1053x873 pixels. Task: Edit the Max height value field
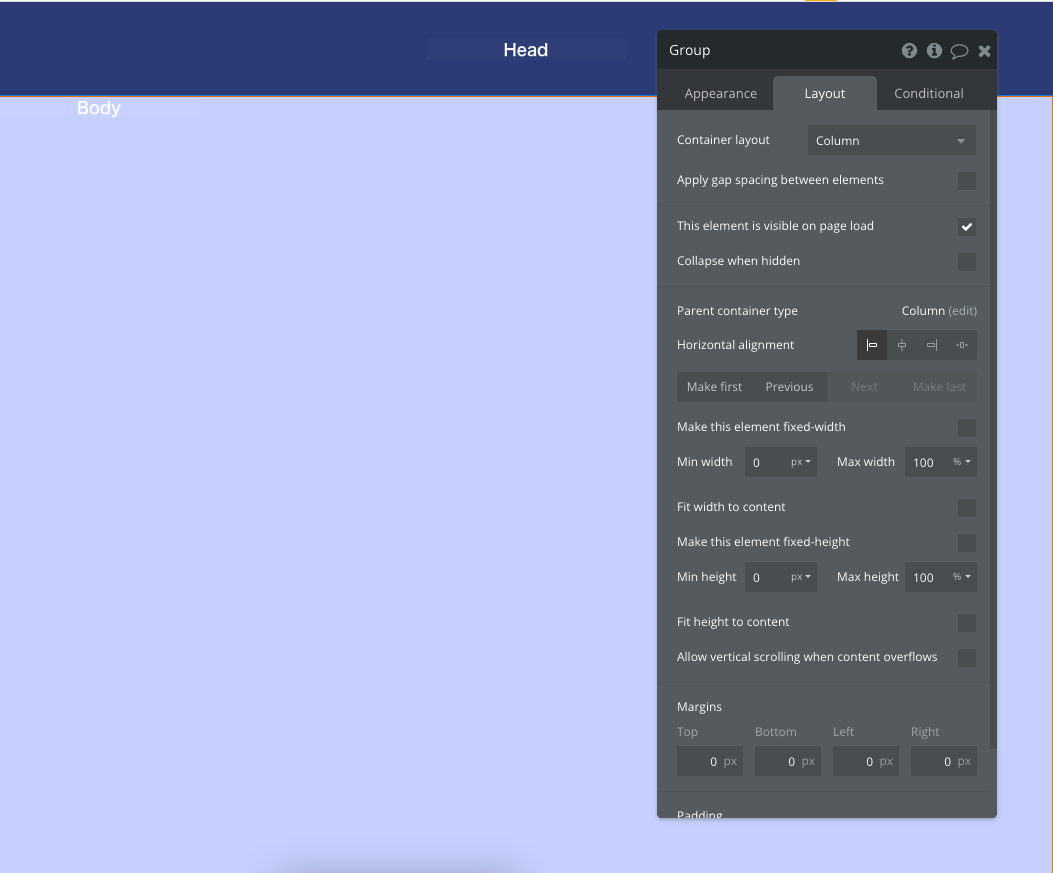tap(926, 578)
